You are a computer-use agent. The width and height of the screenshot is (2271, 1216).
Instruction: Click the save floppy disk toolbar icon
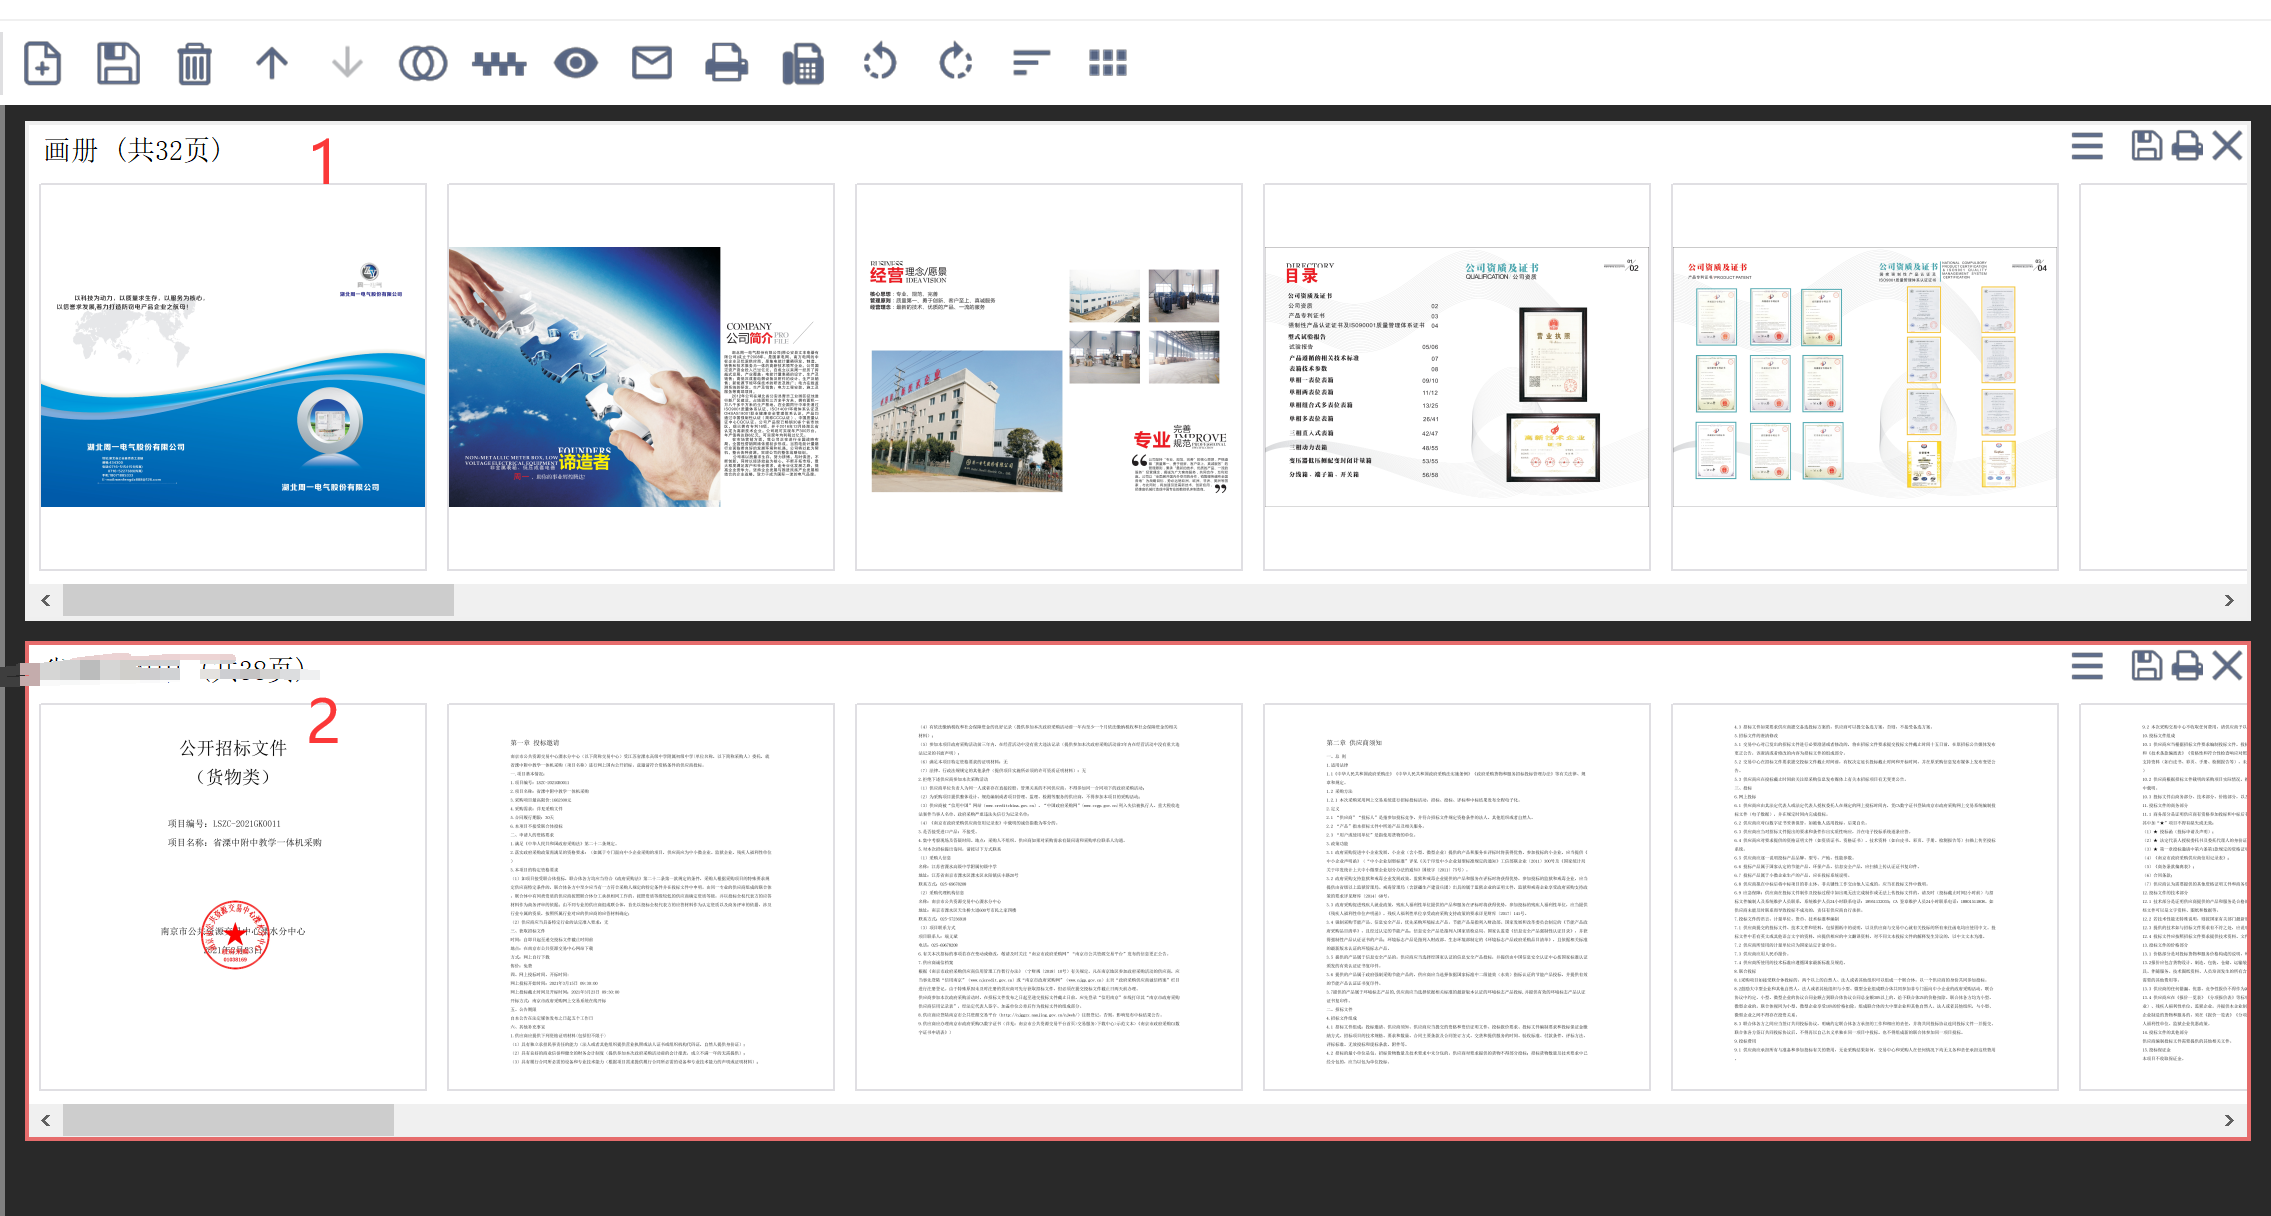tap(118, 63)
